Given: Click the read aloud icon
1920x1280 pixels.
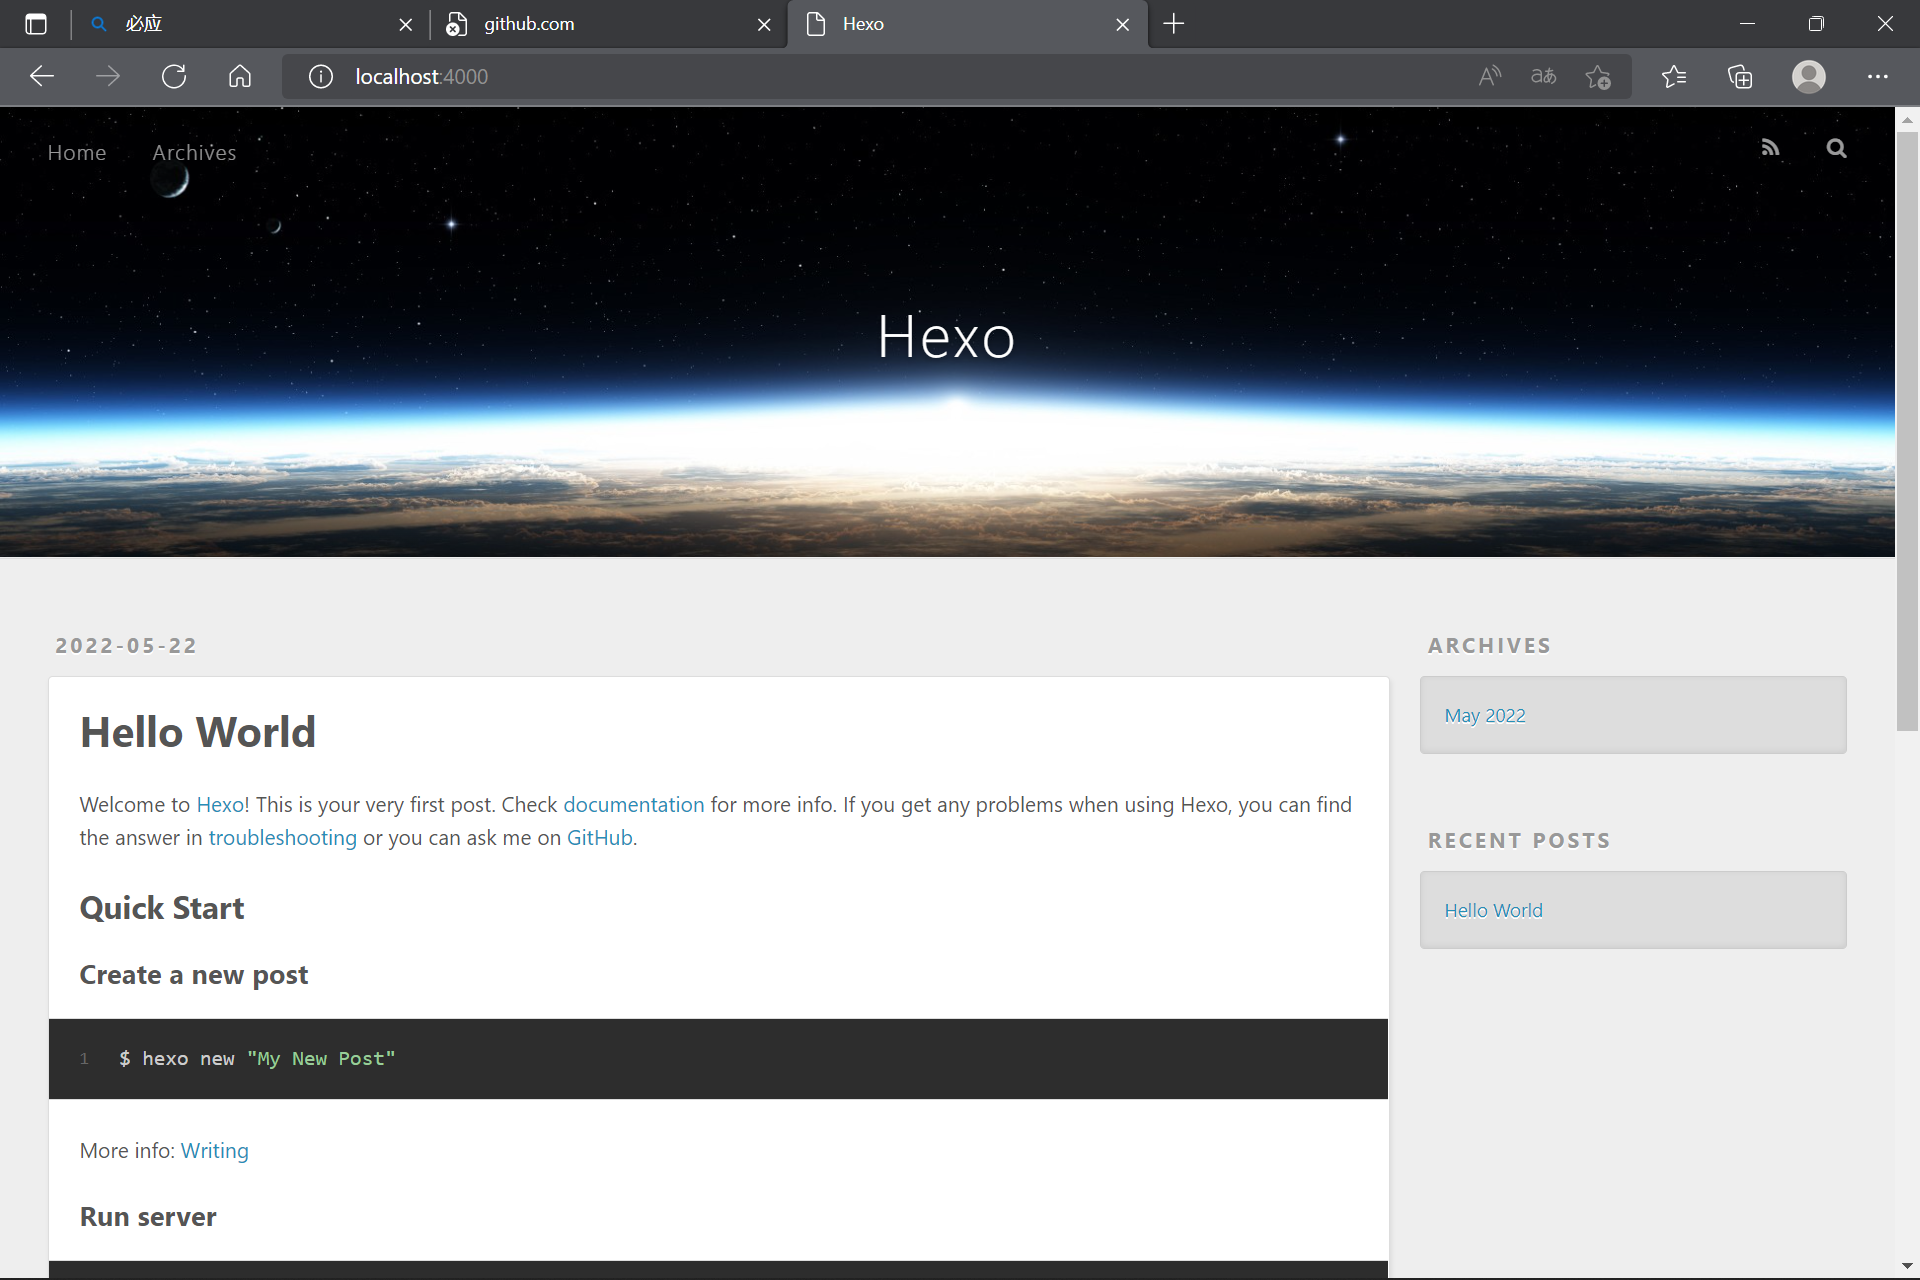Looking at the screenshot, I should click(x=1490, y=77).
